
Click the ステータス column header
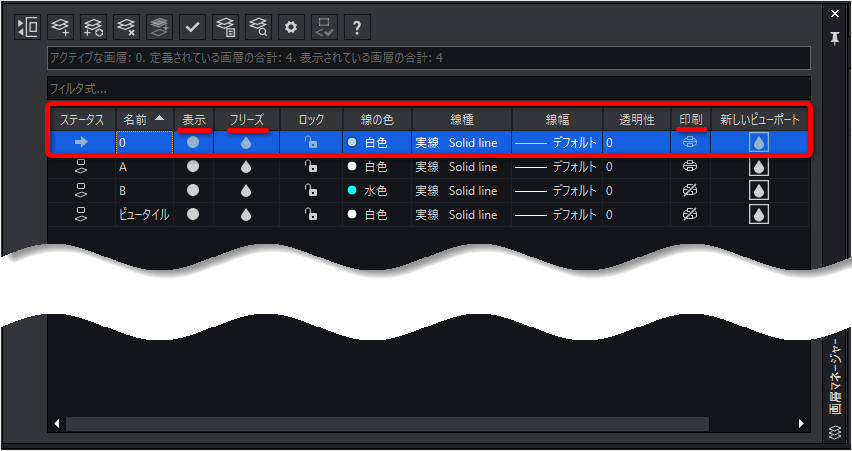point(81,119)
